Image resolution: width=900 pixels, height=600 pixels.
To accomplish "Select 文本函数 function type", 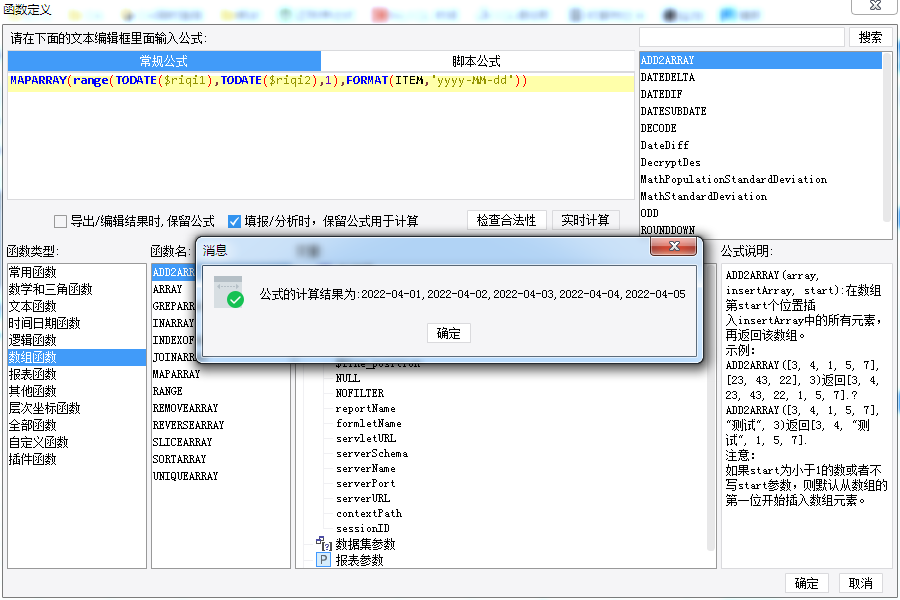I will (x=77, y=306).
